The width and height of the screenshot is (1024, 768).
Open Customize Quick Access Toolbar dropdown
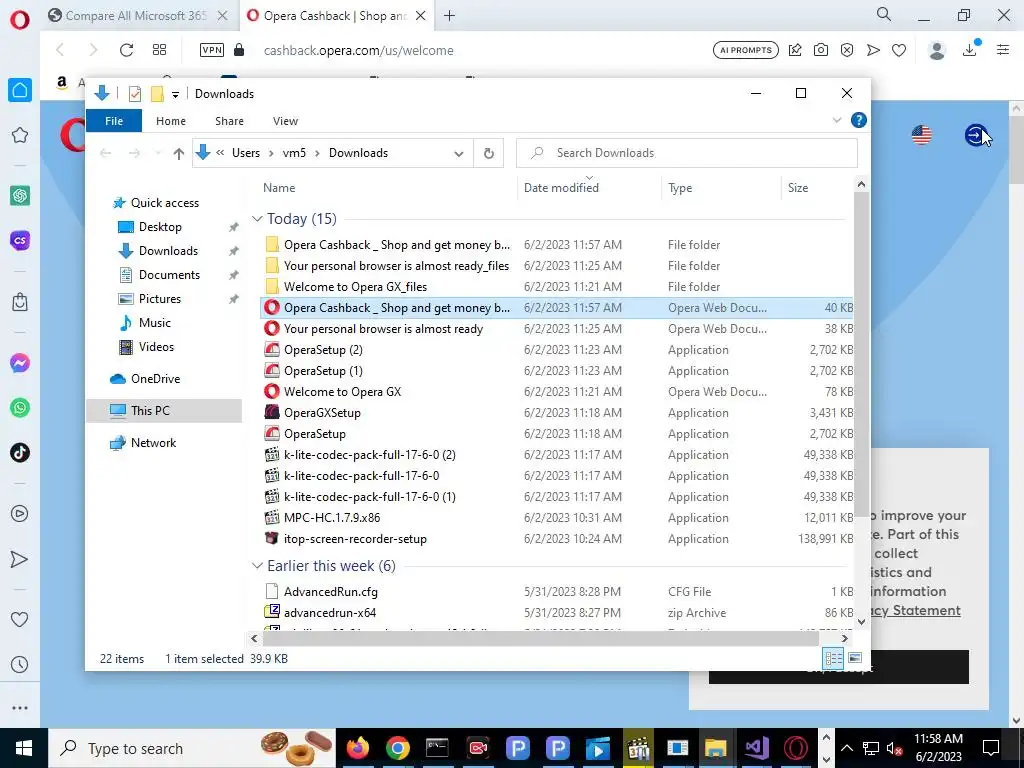point(175,95)
